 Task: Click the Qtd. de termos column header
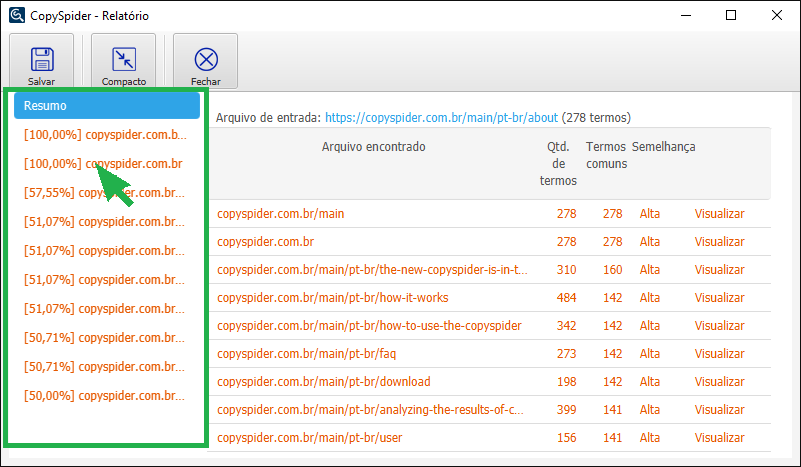[x=558, y=164]
